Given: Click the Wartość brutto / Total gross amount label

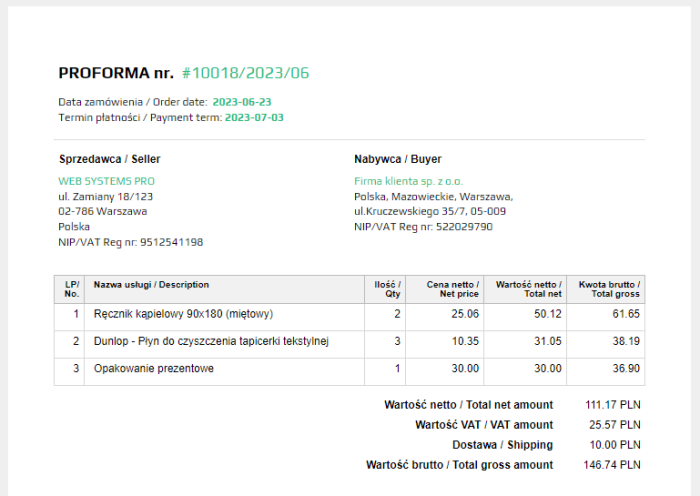Looking at the screenshot, I should [x=459, y=465].
